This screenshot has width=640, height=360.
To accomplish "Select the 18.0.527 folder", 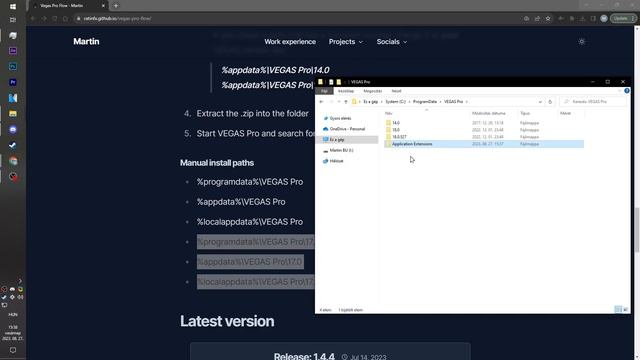I will (399, 137).
